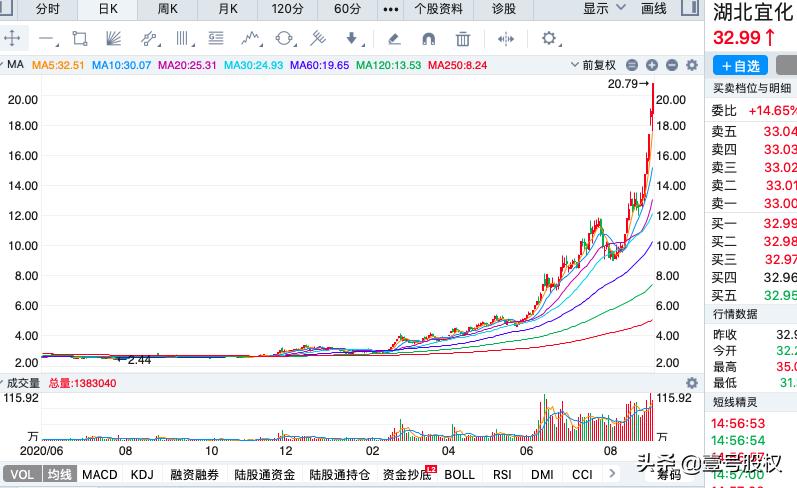Viewport: 797px width, 488px height.
Task: Click the 画线 drawing button
Action: point(653,9)
